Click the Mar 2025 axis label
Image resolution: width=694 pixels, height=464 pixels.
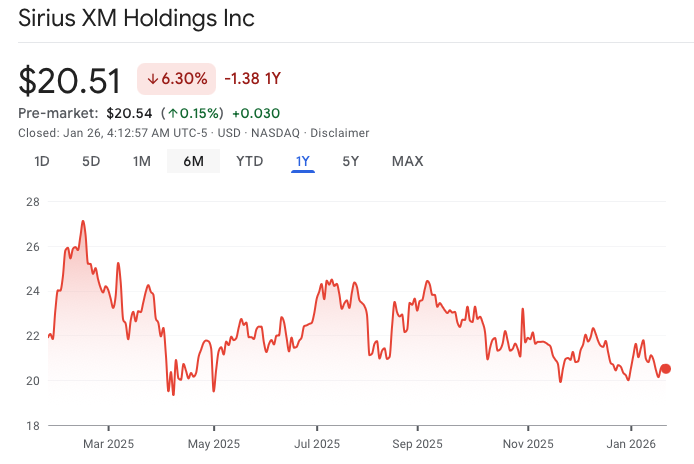(108, 444)
